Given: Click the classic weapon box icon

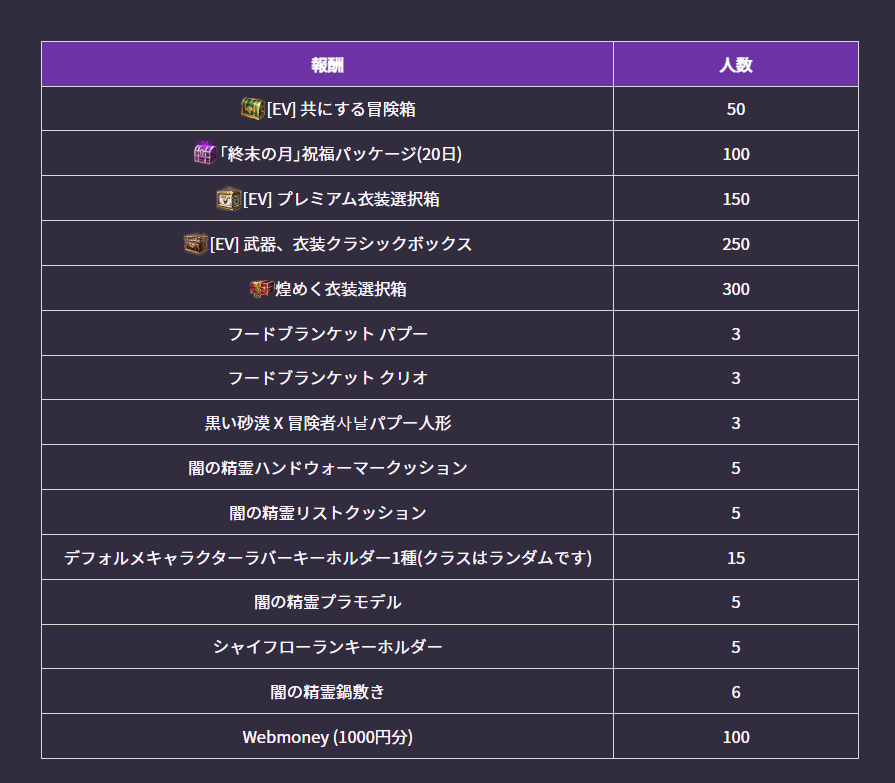Looking at the screenshot, I should pyautogui.click(x=196, y=244).
